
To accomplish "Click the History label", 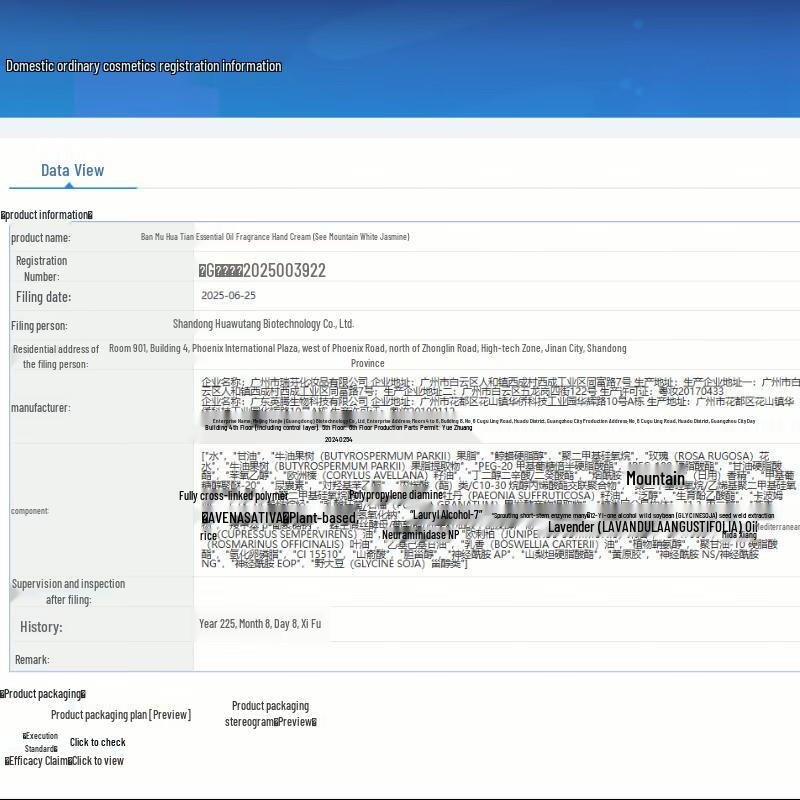I will coord(41,627).
